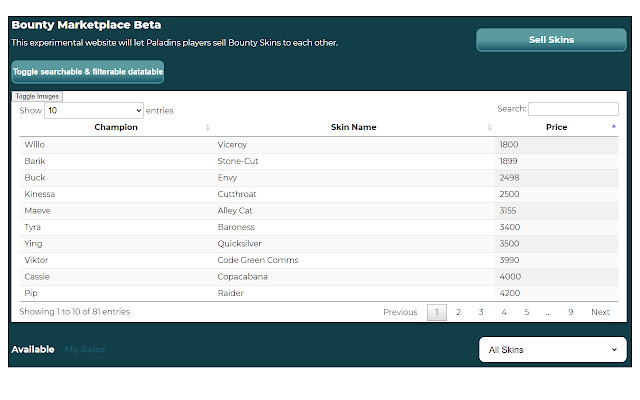Select current pagination page 1
The image size is (640, 400).
[437, 312]
